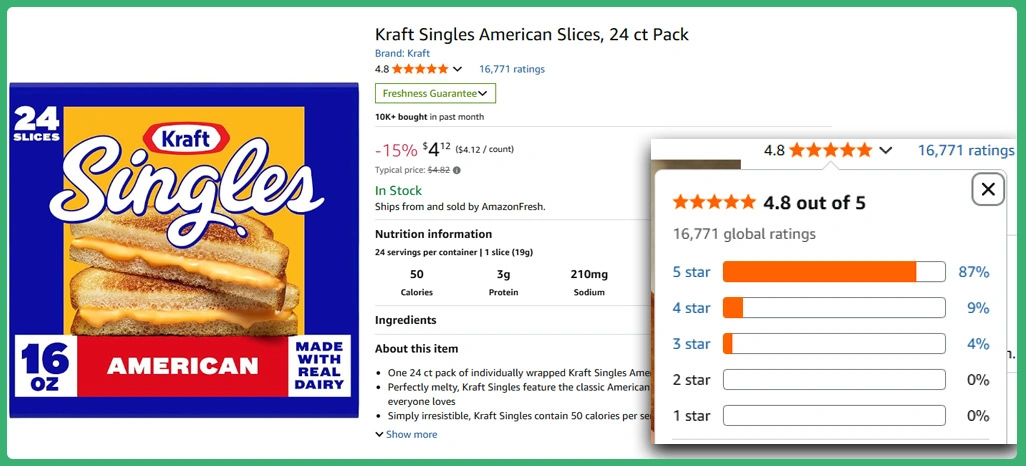
Task: Expand "Show more" under About this item
Action: 406,434
